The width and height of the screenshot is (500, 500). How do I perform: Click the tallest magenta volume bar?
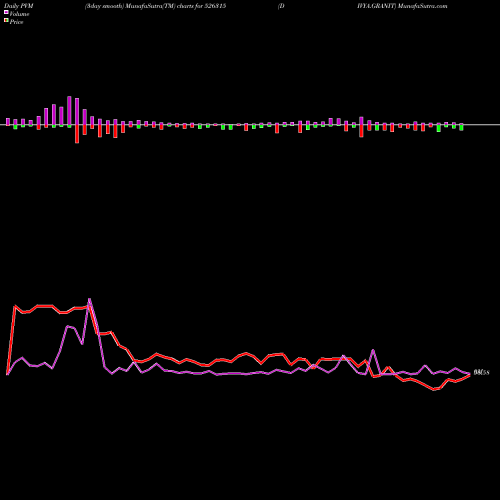coord(69,111)
